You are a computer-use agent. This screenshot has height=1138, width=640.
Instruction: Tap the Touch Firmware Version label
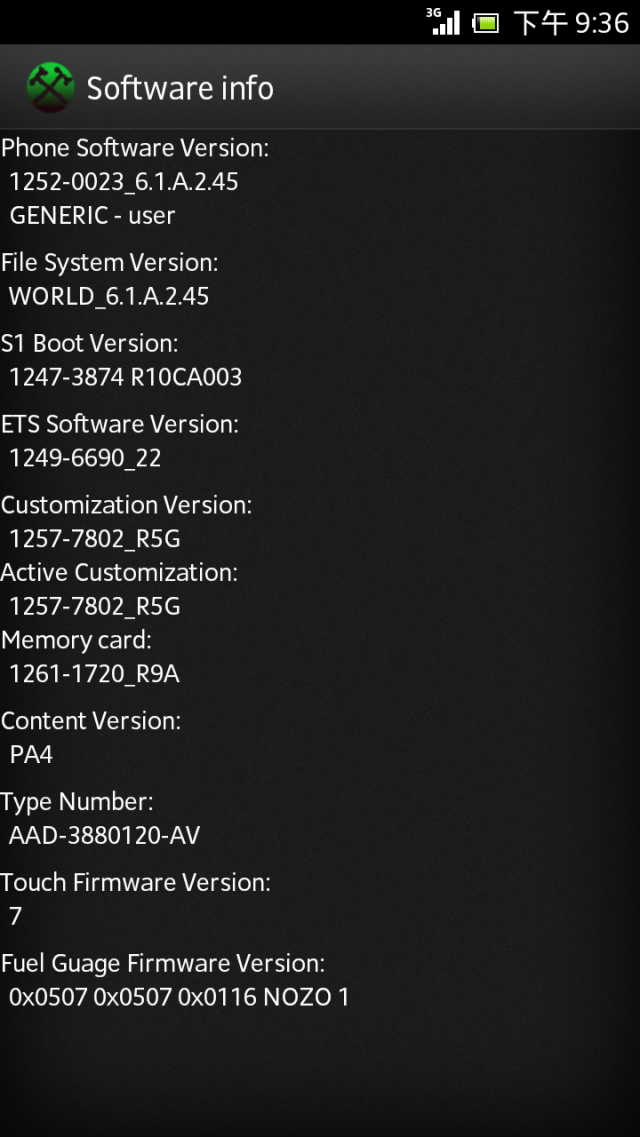point(136,883)
